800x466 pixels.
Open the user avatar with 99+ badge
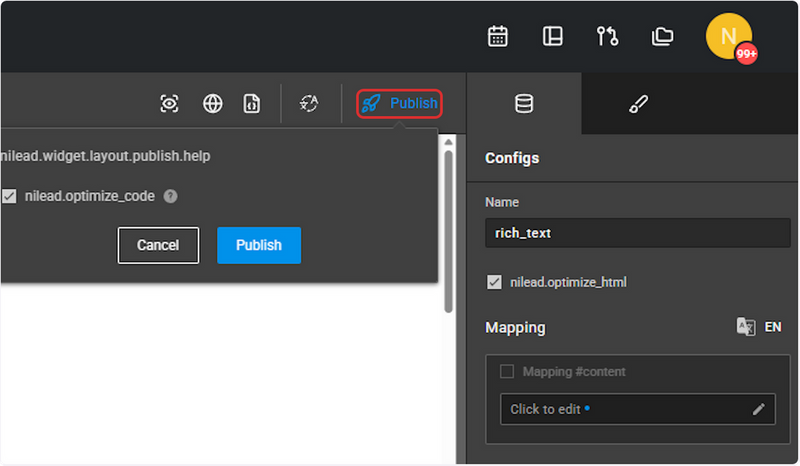pyautogui.click(x=730, y=37)
